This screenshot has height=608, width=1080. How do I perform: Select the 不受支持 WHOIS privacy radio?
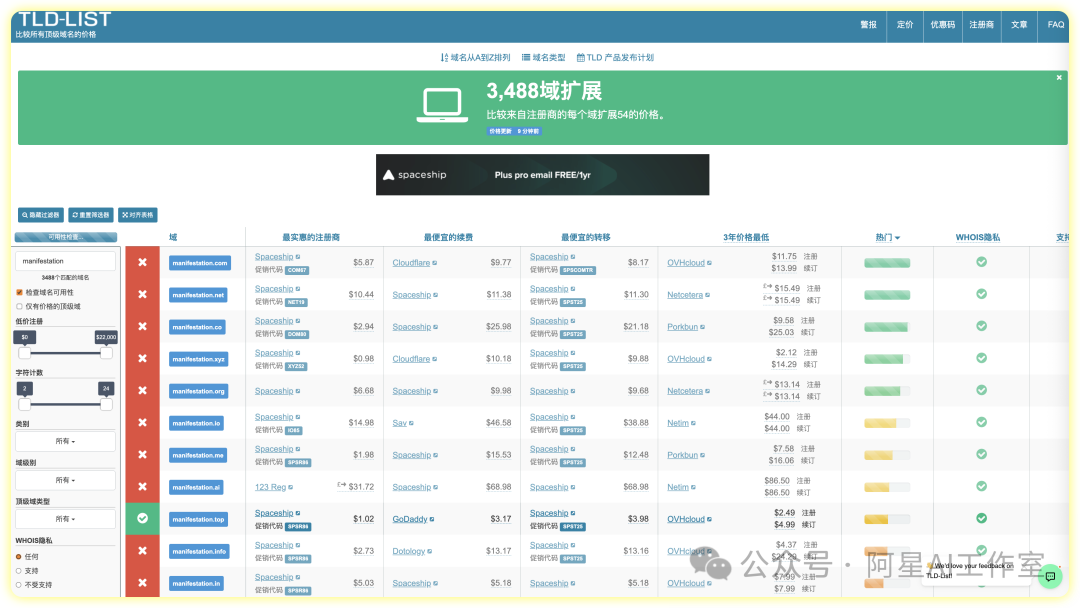click(x=19, y=585)
